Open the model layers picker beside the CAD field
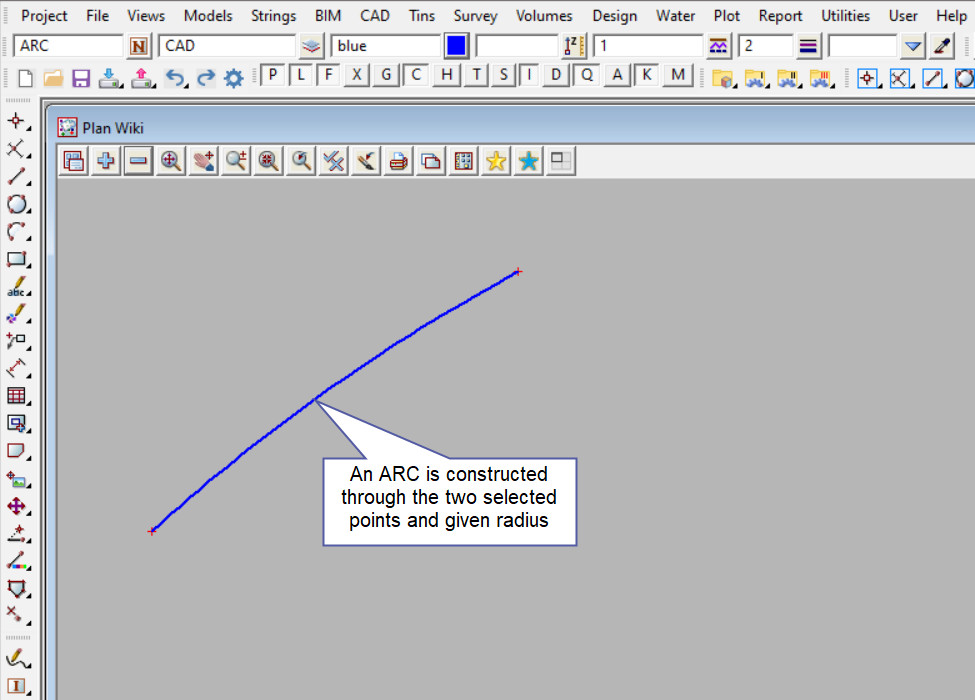This screenshot has height=700, width=975. tap(312, 46)
